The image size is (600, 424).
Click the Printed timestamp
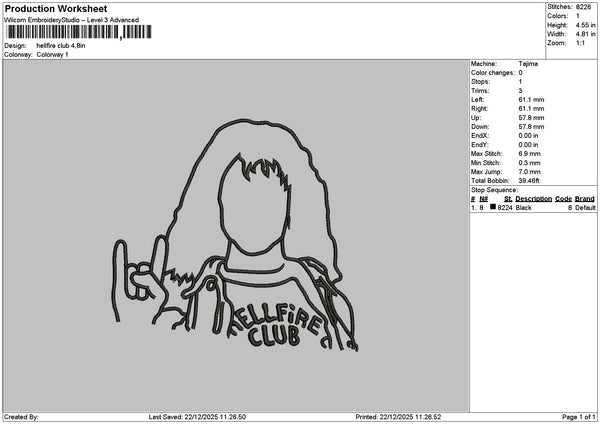point(398,417)
